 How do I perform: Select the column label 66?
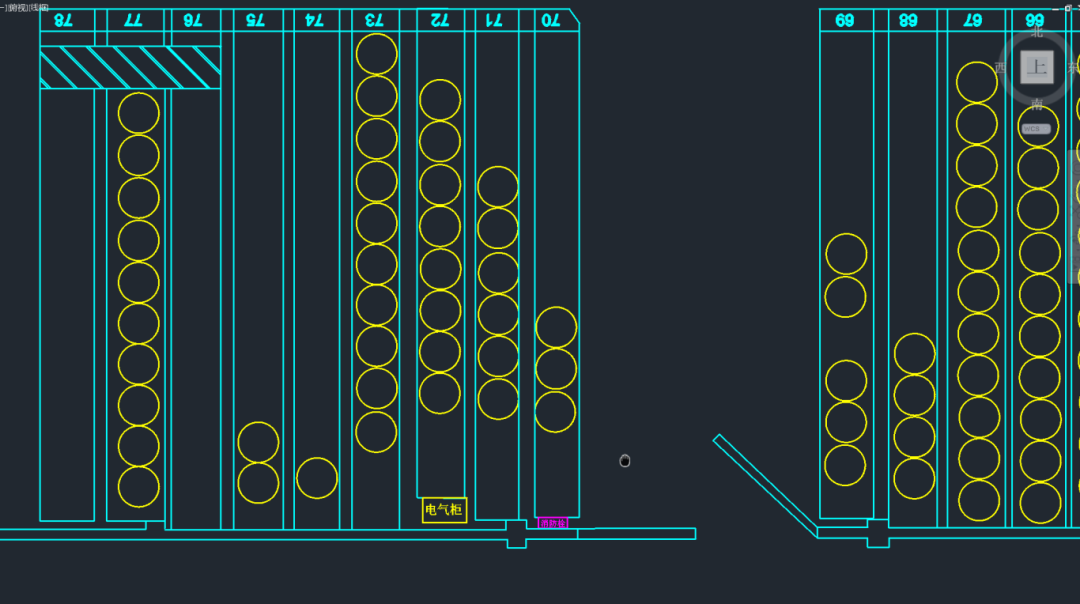(1035, 20)
